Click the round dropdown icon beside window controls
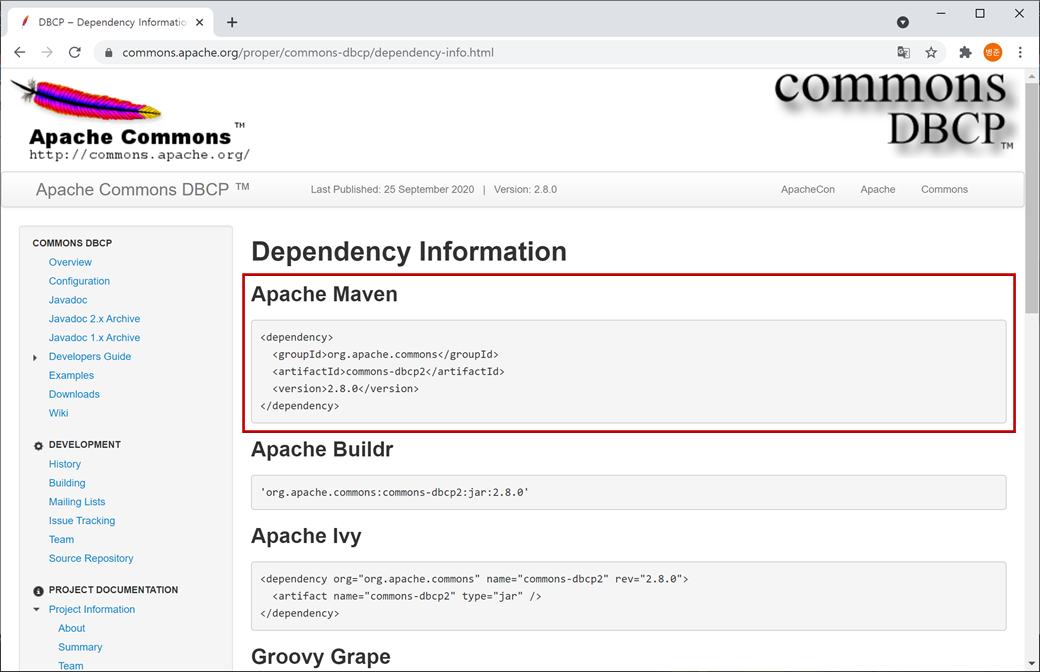 (x=903, y=23)
